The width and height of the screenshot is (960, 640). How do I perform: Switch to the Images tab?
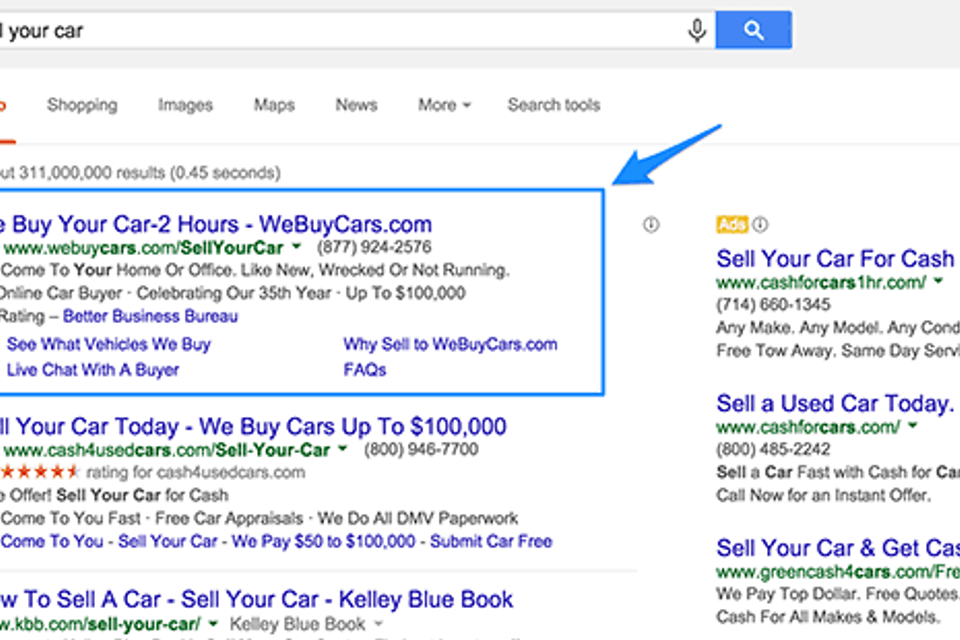185,105
